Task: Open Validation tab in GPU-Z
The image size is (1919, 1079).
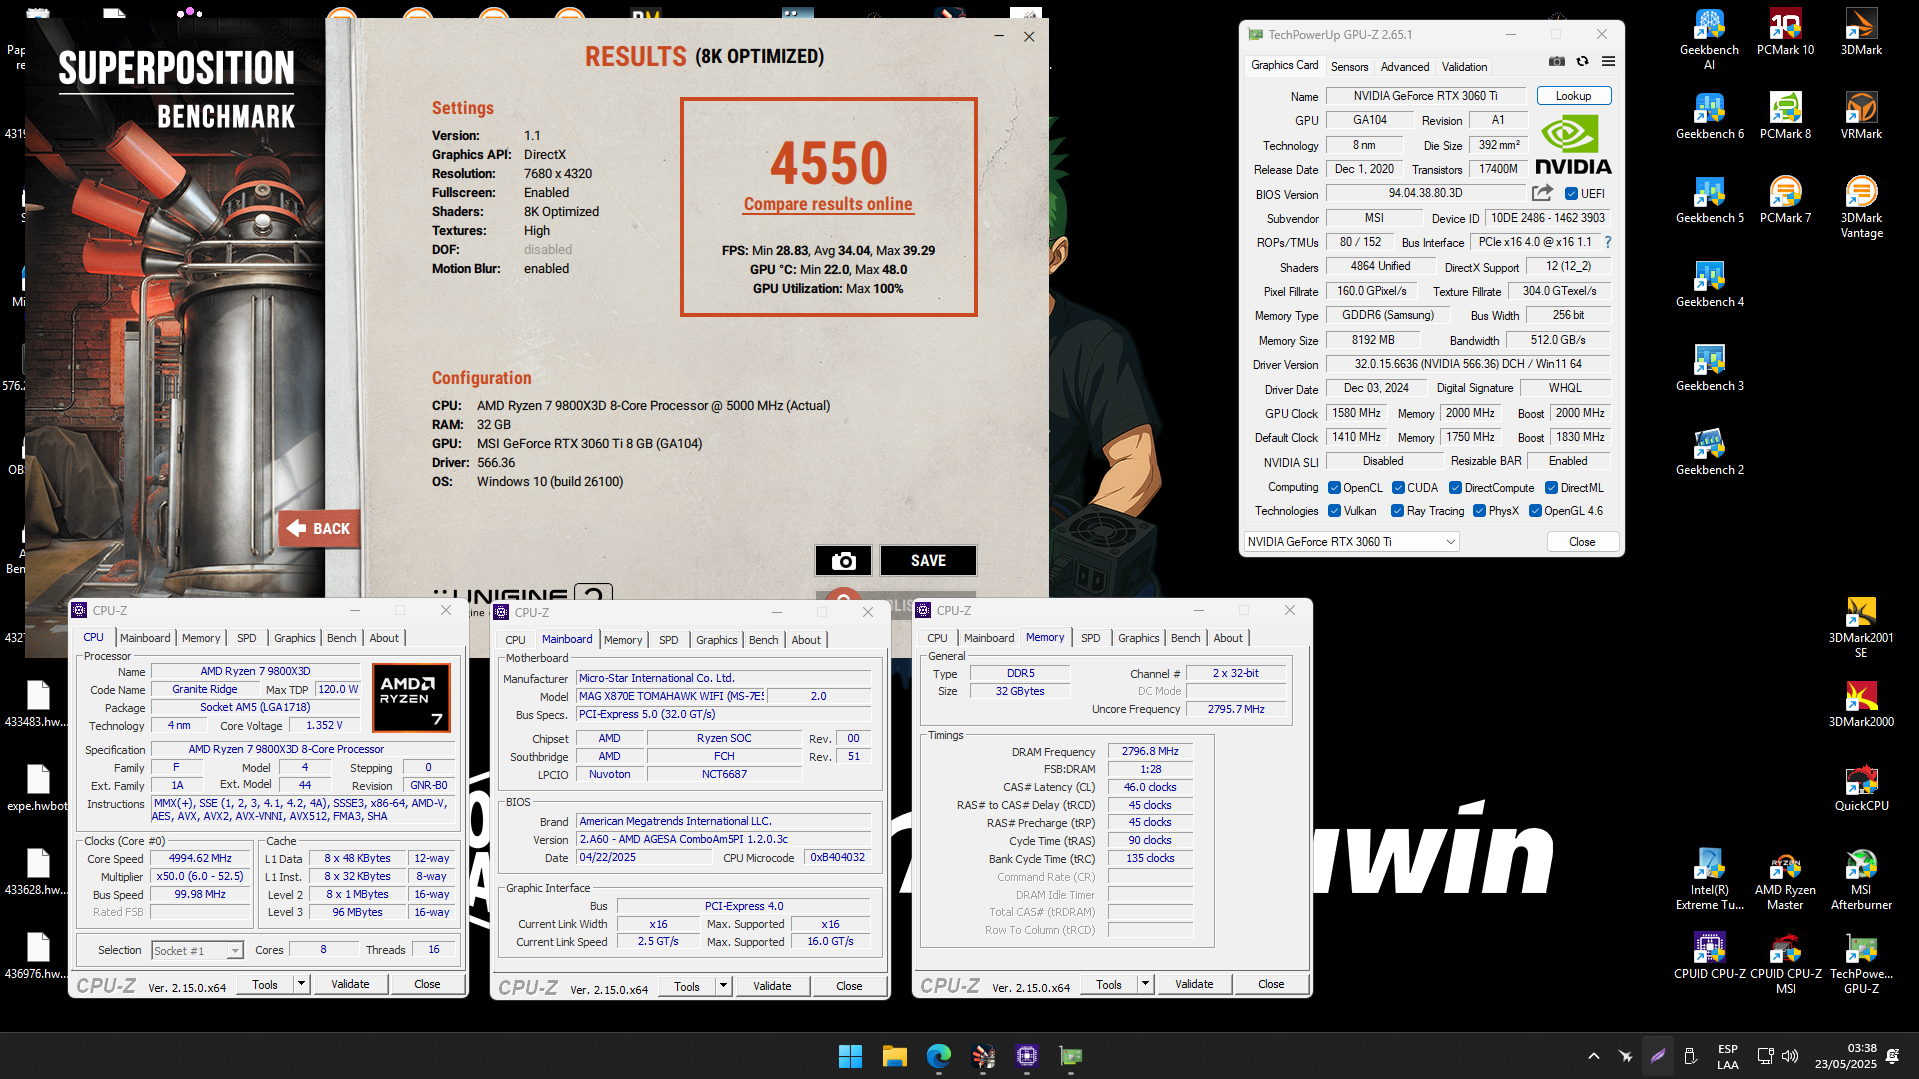Action: pyautogui.click(x=1464, y=67)
